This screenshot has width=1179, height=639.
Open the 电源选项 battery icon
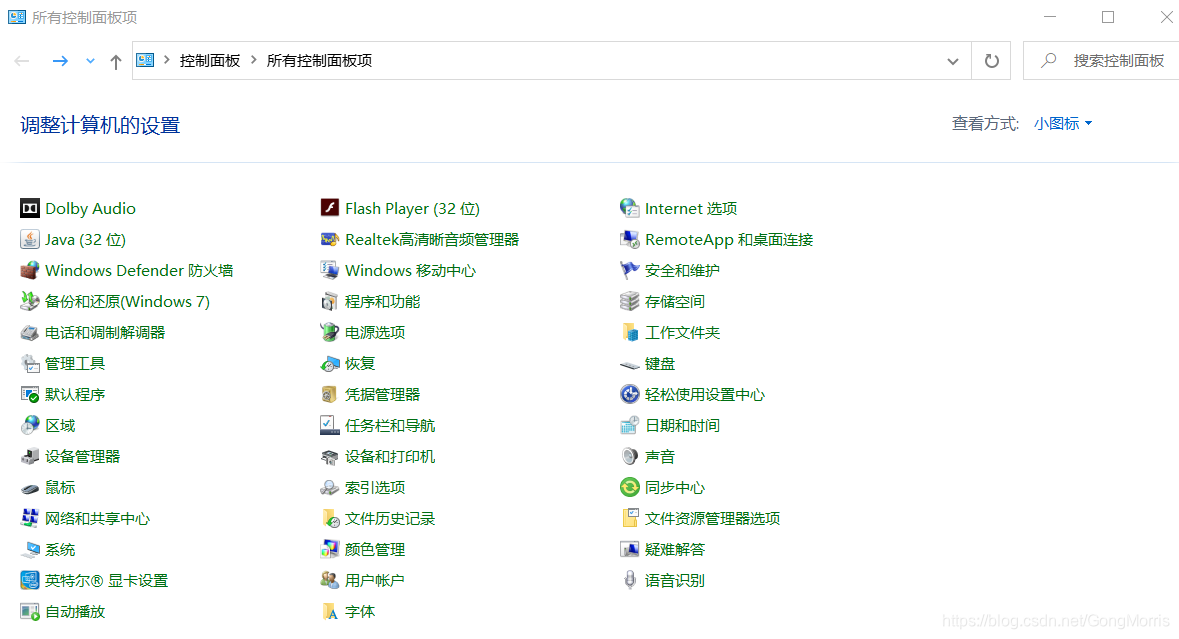(329, 332)
